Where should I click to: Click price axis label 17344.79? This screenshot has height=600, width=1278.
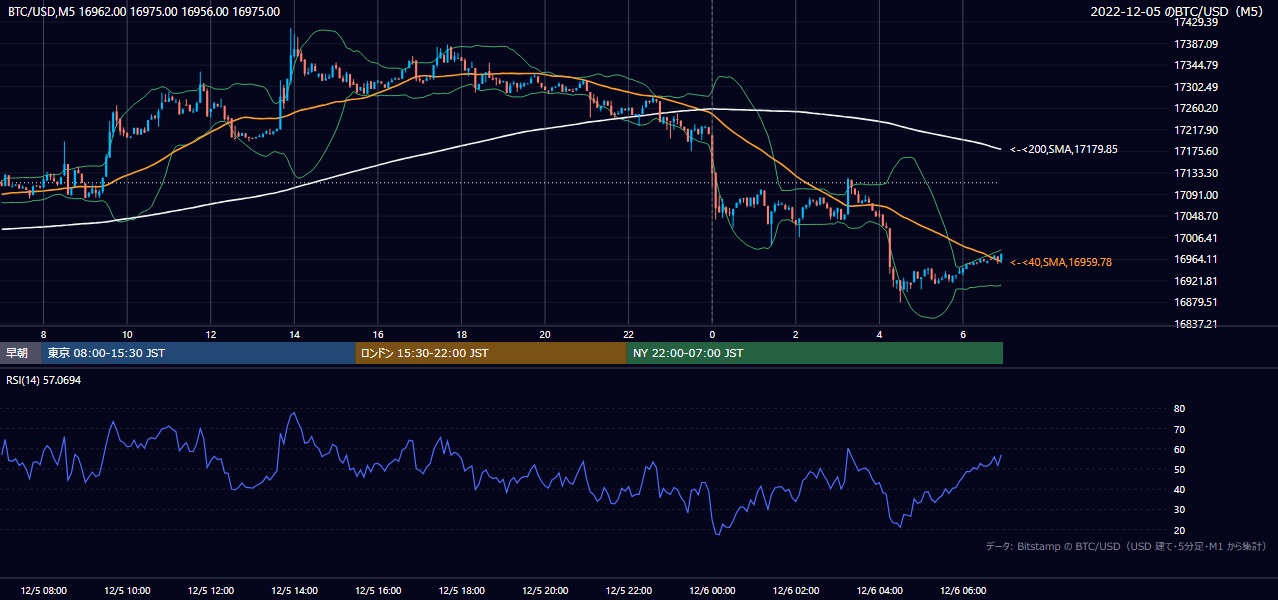[1195, 65]
